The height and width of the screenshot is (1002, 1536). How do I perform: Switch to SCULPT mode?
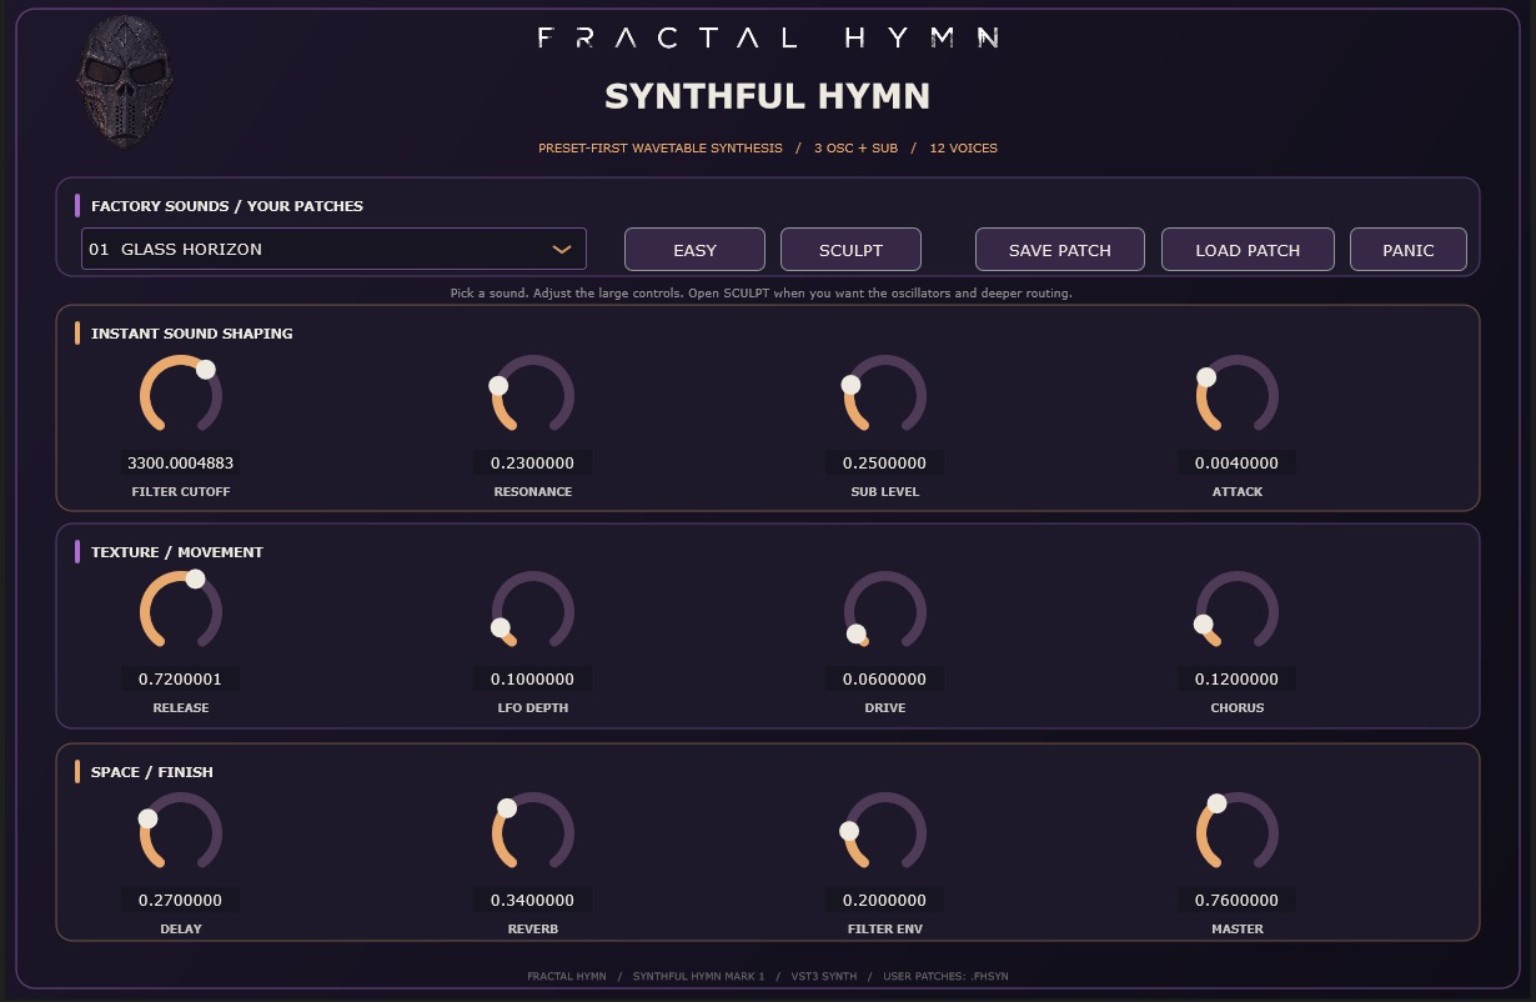click(x=851, y=250)
